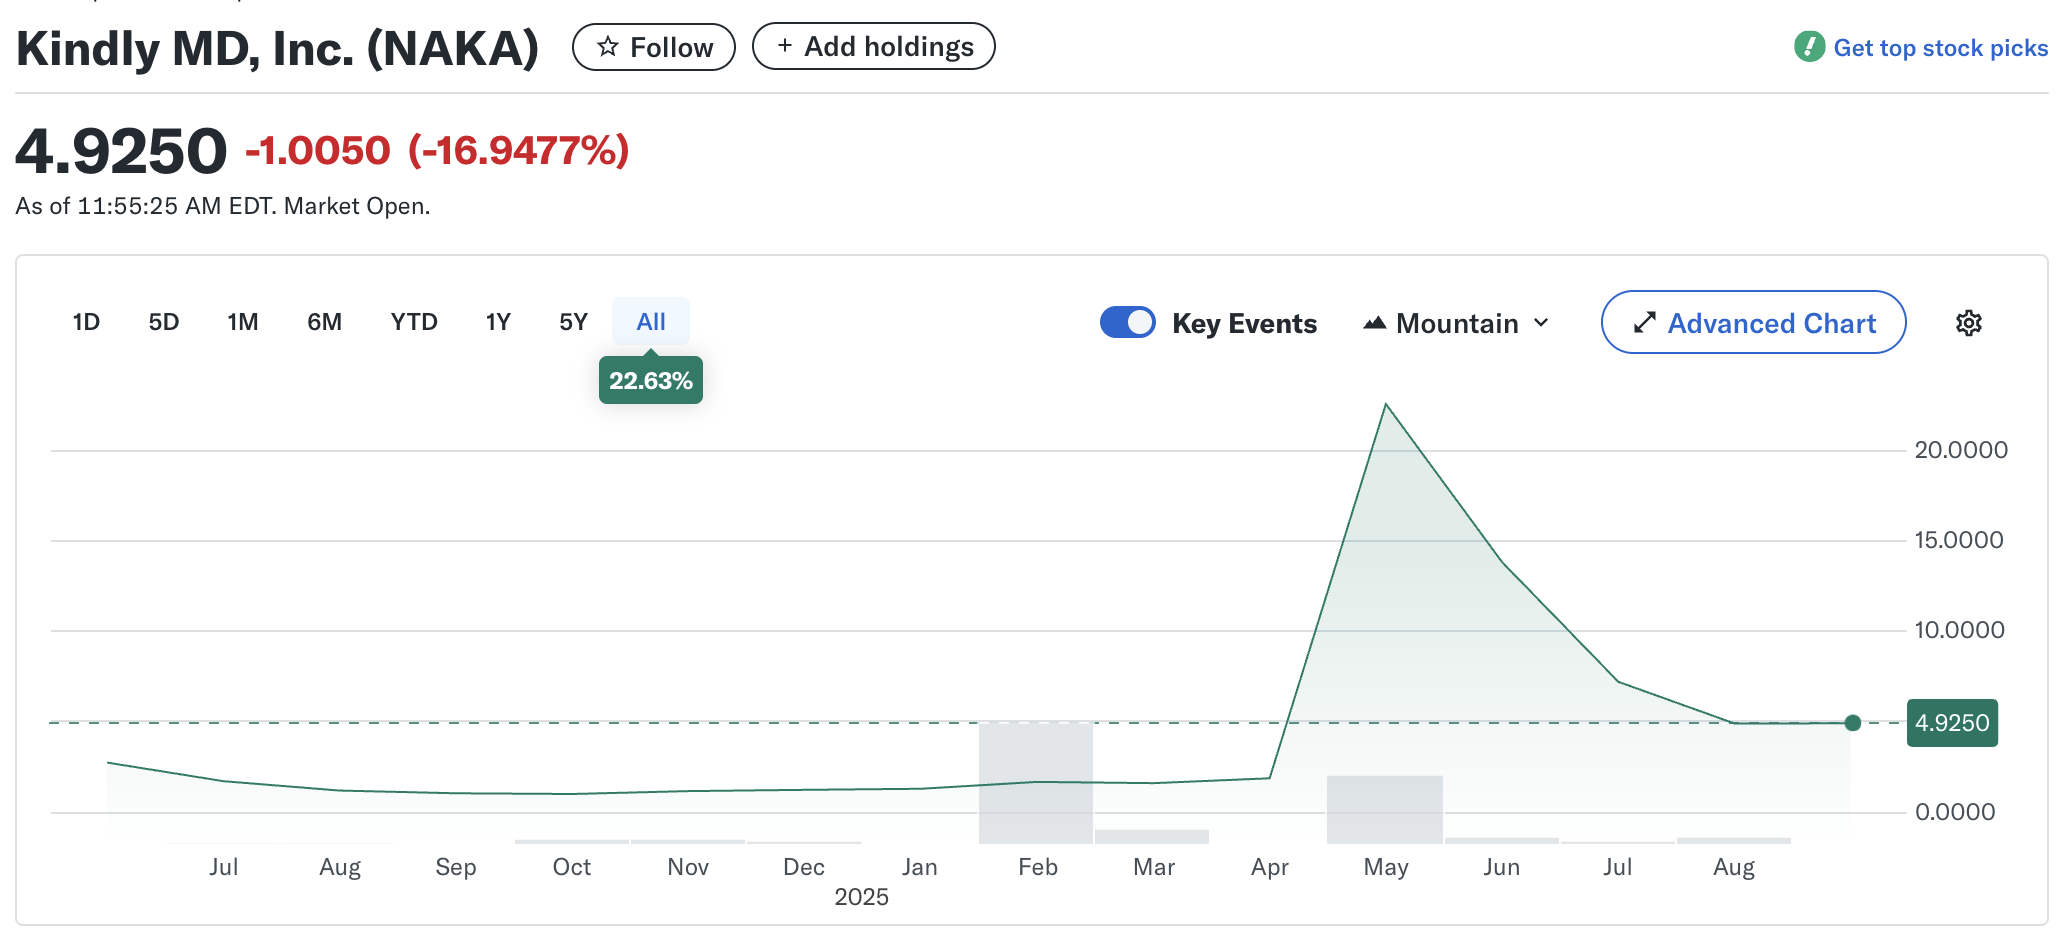2072x942 pixels.
Task: Click the 2025 year label
Action: point(861,897)
